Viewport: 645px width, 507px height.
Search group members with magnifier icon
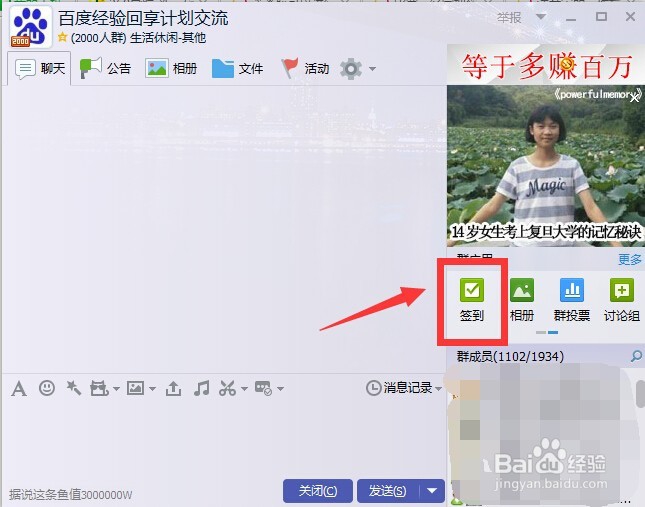point(636,356)
